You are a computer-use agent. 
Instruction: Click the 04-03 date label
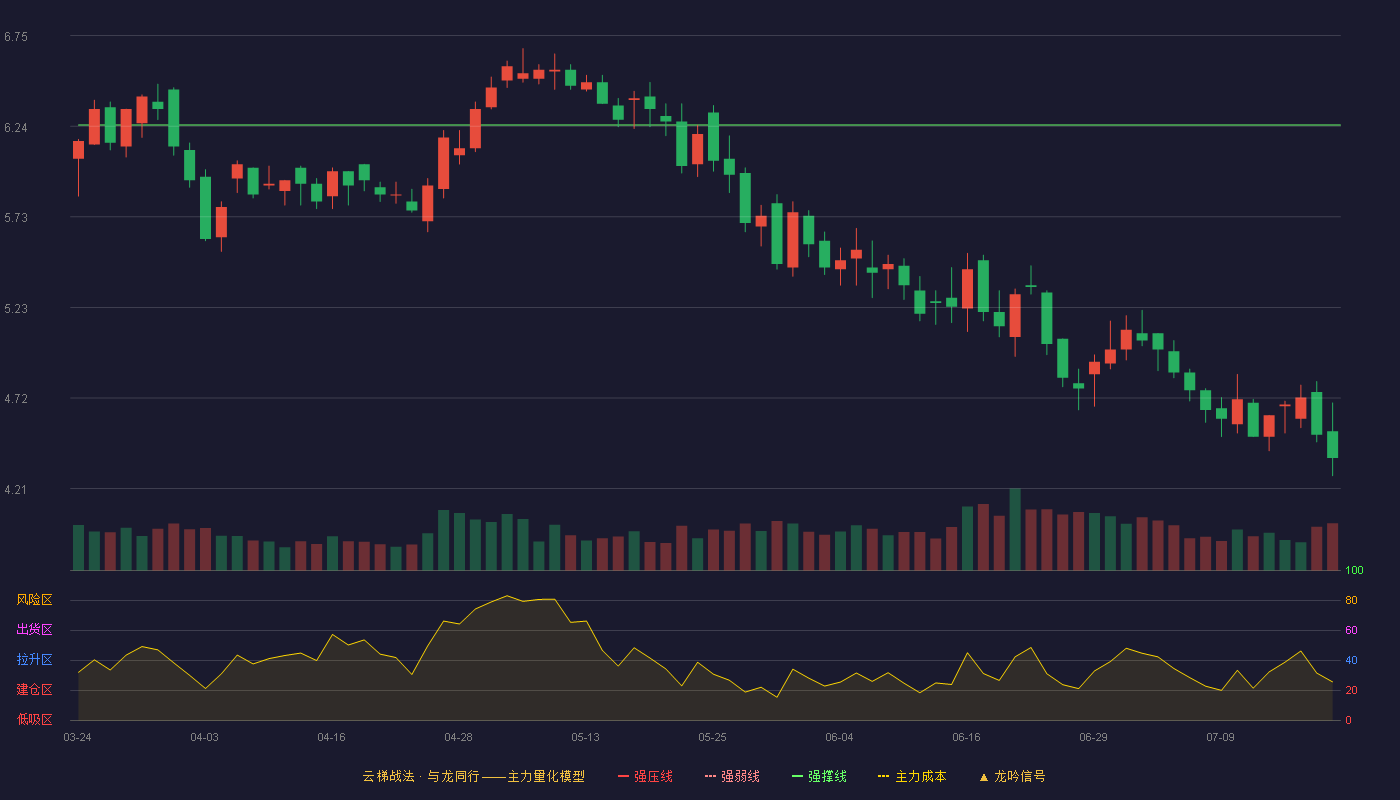204,737
